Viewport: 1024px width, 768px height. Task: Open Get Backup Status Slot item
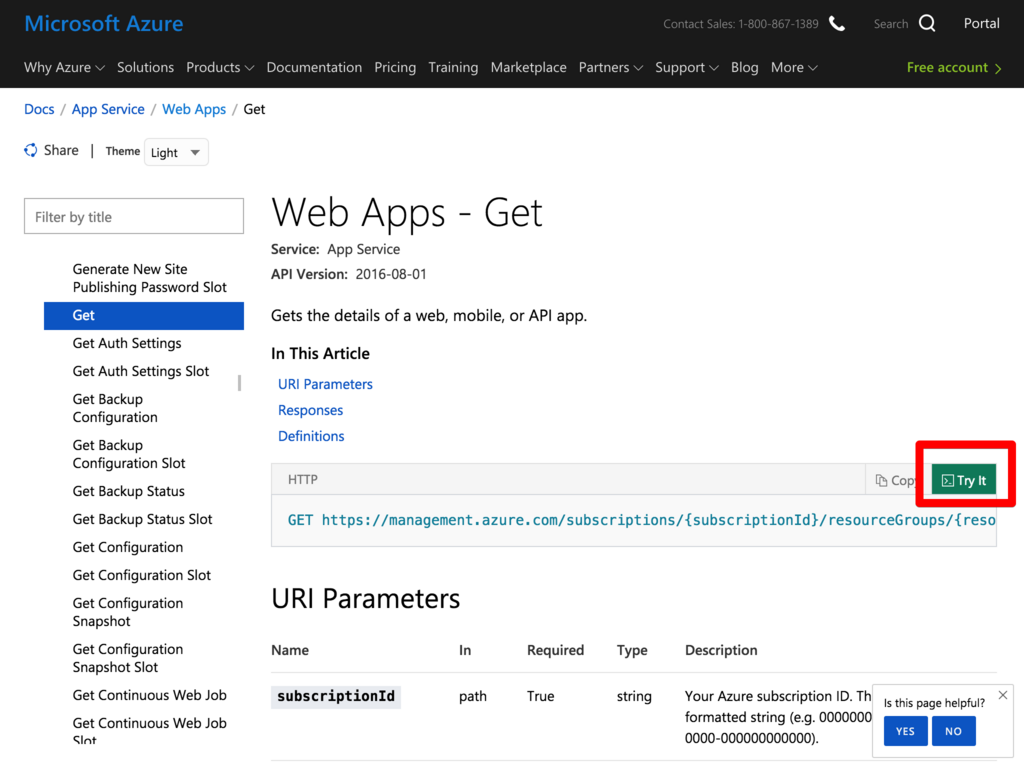(142, 519)
